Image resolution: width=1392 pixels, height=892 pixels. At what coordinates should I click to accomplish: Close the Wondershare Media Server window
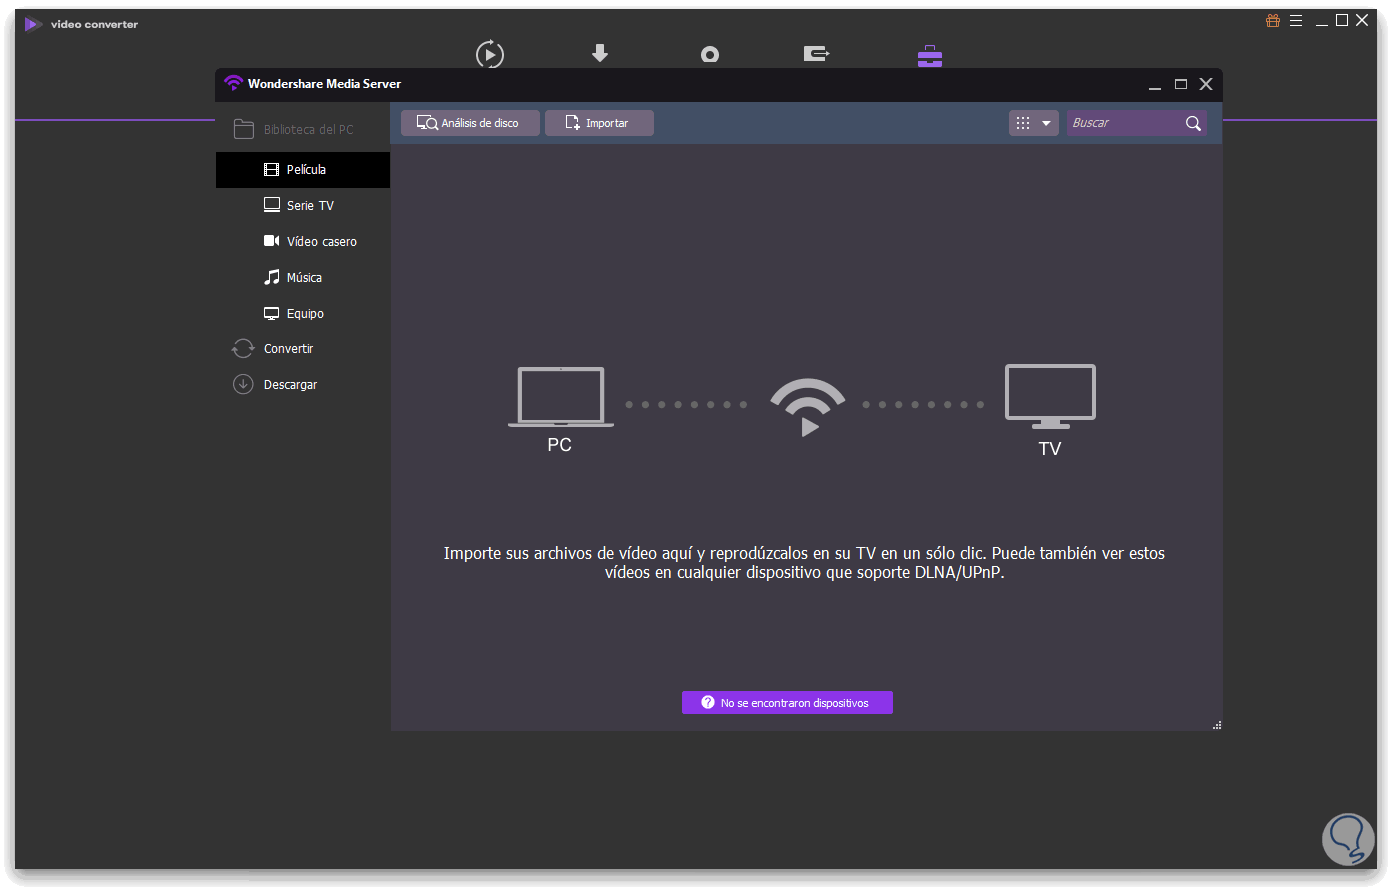pyautogui.click(x=1206, y=84)
